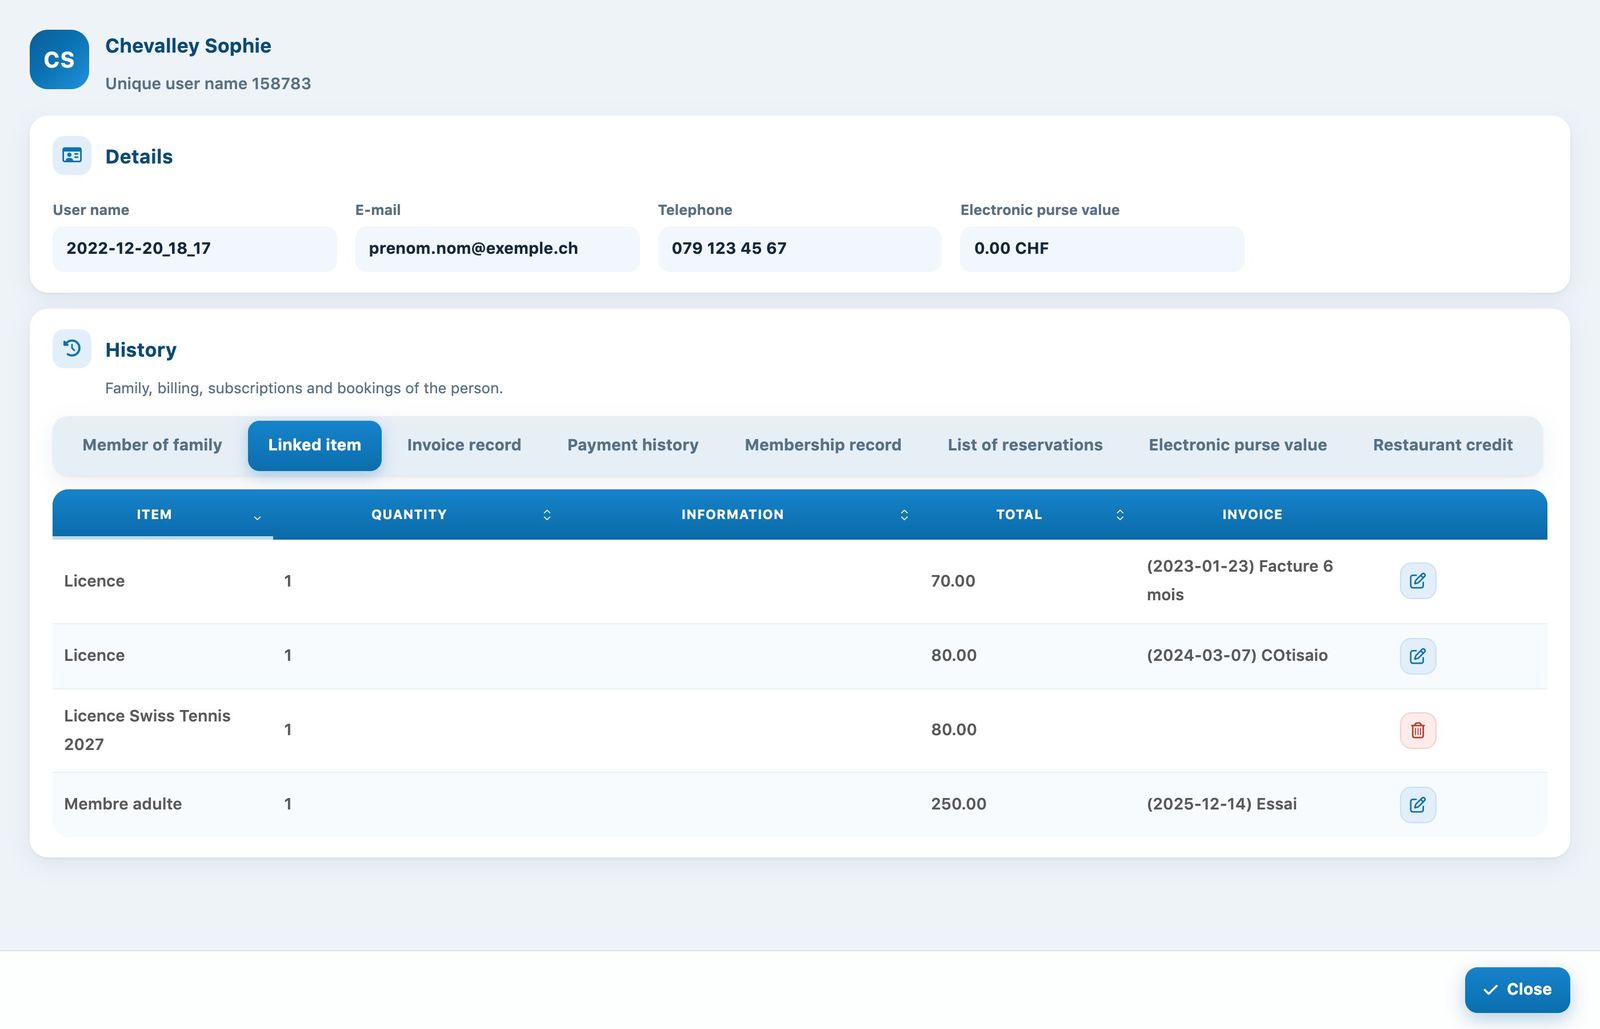Edit the Licence 80.00 COtisaio row

point(1418,656)
